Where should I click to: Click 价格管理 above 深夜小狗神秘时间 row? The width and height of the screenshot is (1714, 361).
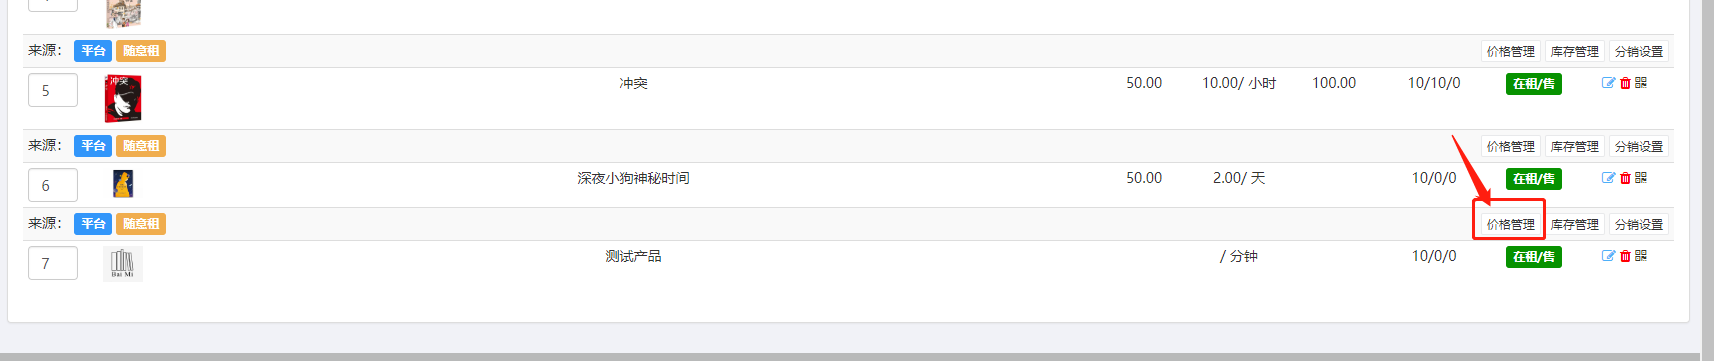[x=1510, y=146]
